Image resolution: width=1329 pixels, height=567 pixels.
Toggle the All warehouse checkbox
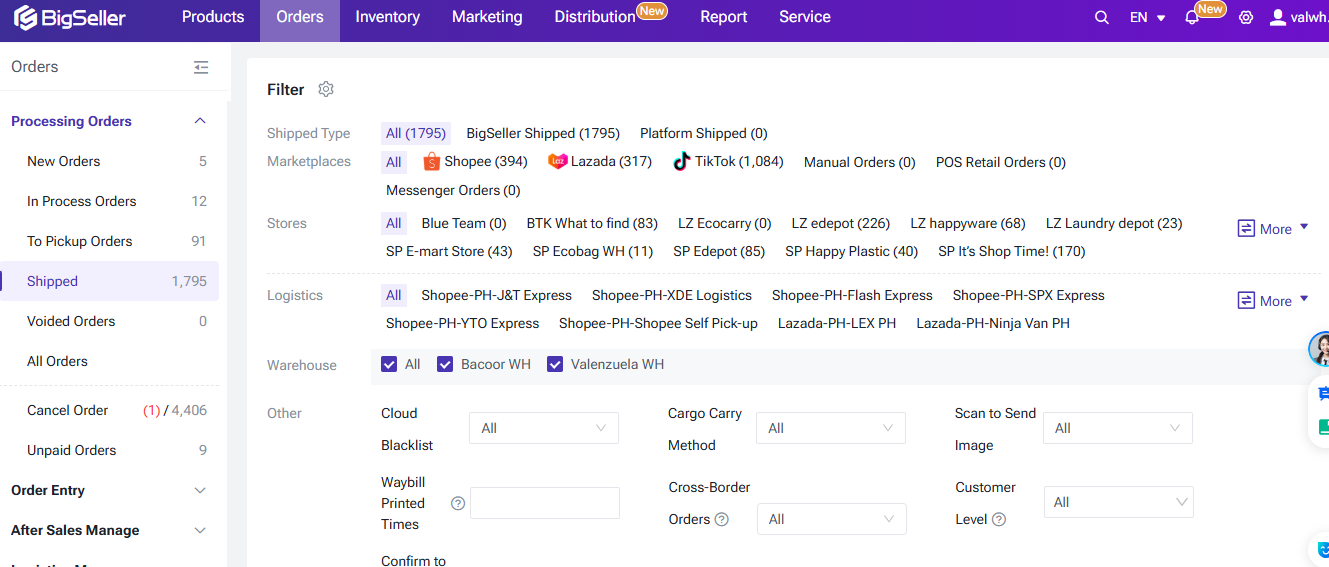(389, 364)
